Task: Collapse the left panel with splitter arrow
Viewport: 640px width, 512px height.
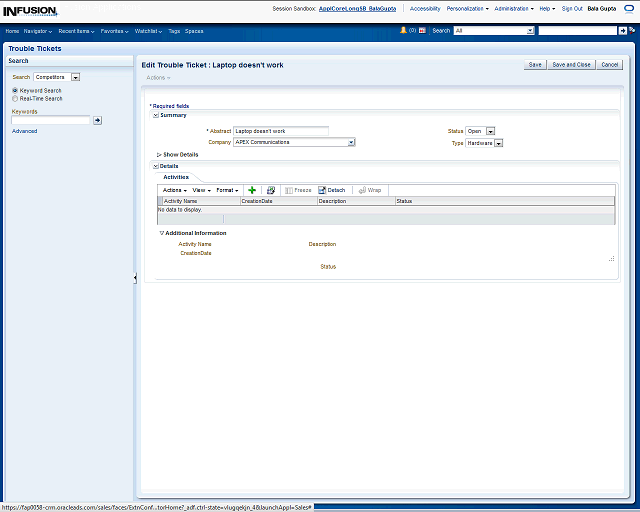Action: click(135, 278)
